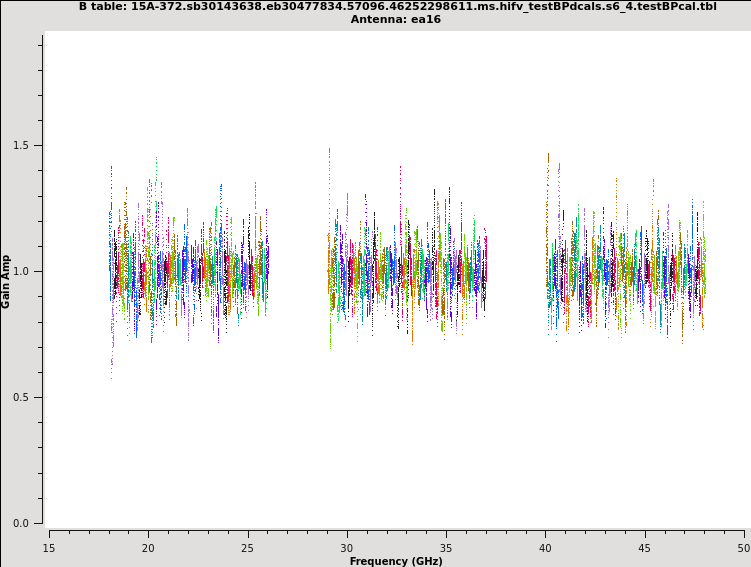The height and width of the screenshot is (567, 751).
Task: Click the "Gain Amp" y-axis label
Action: 7,281
